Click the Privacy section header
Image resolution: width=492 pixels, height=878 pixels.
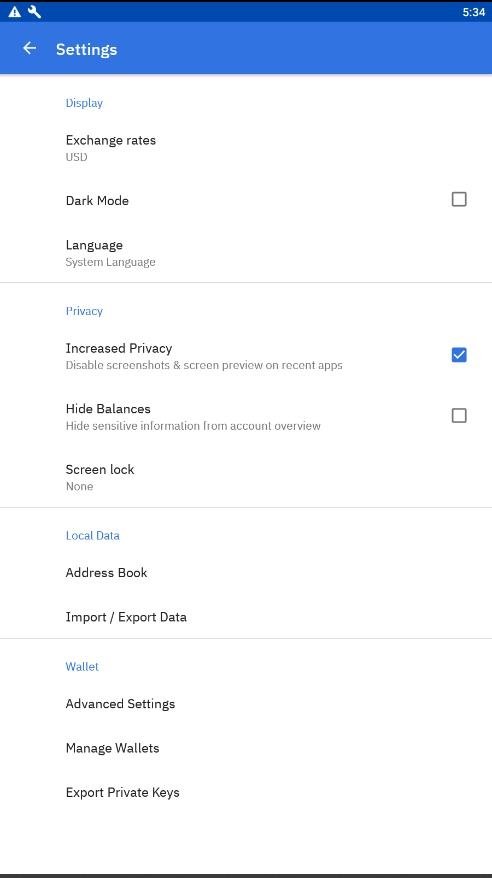point(84,311)
